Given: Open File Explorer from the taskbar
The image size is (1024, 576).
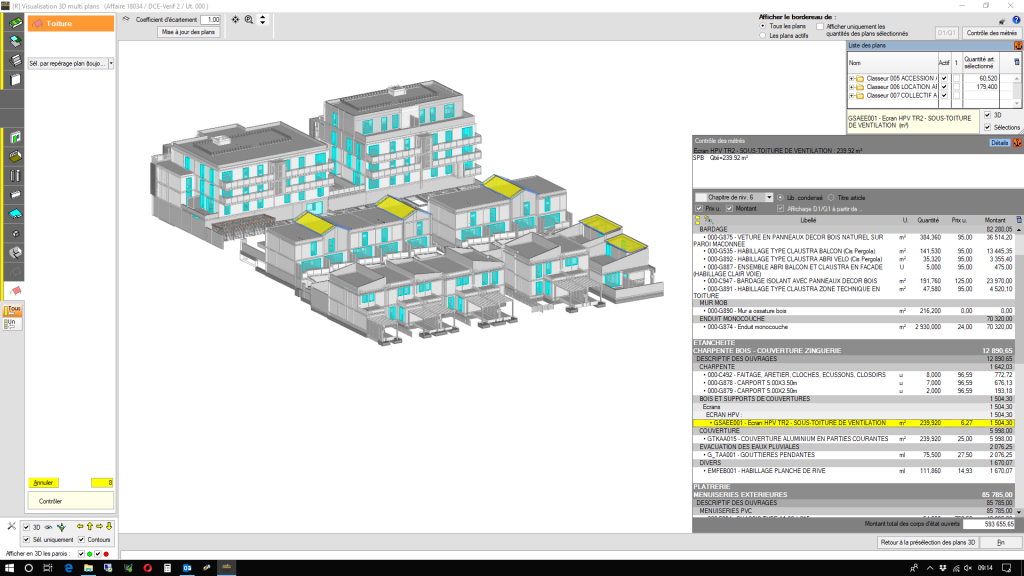Looking at the screenshot, I should pos(88,568).
